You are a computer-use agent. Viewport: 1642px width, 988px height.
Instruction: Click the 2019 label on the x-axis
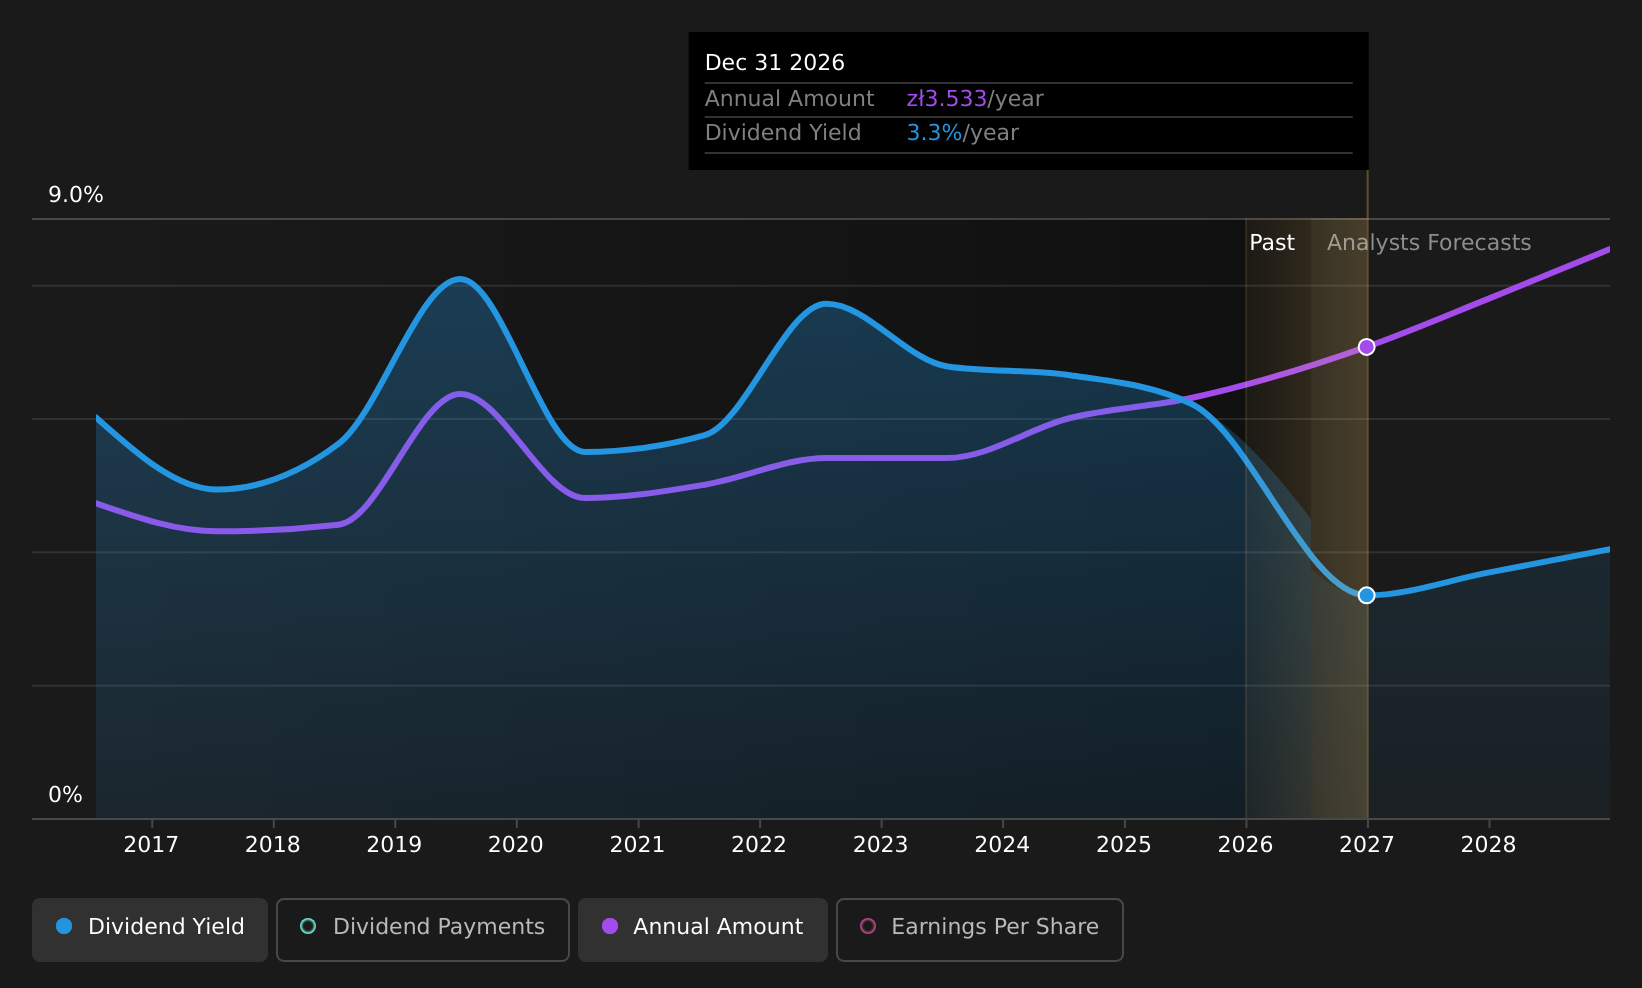point(394,845)
